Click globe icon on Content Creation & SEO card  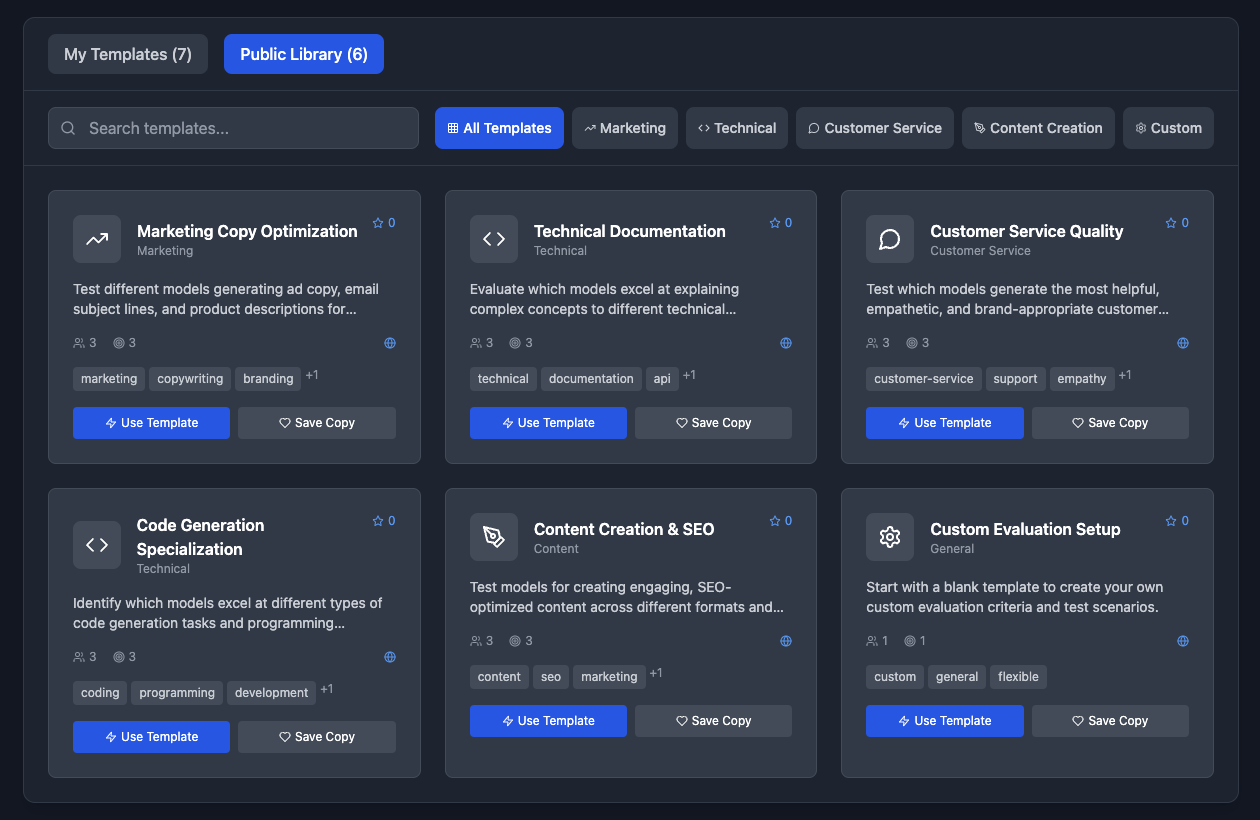[786, 641]
